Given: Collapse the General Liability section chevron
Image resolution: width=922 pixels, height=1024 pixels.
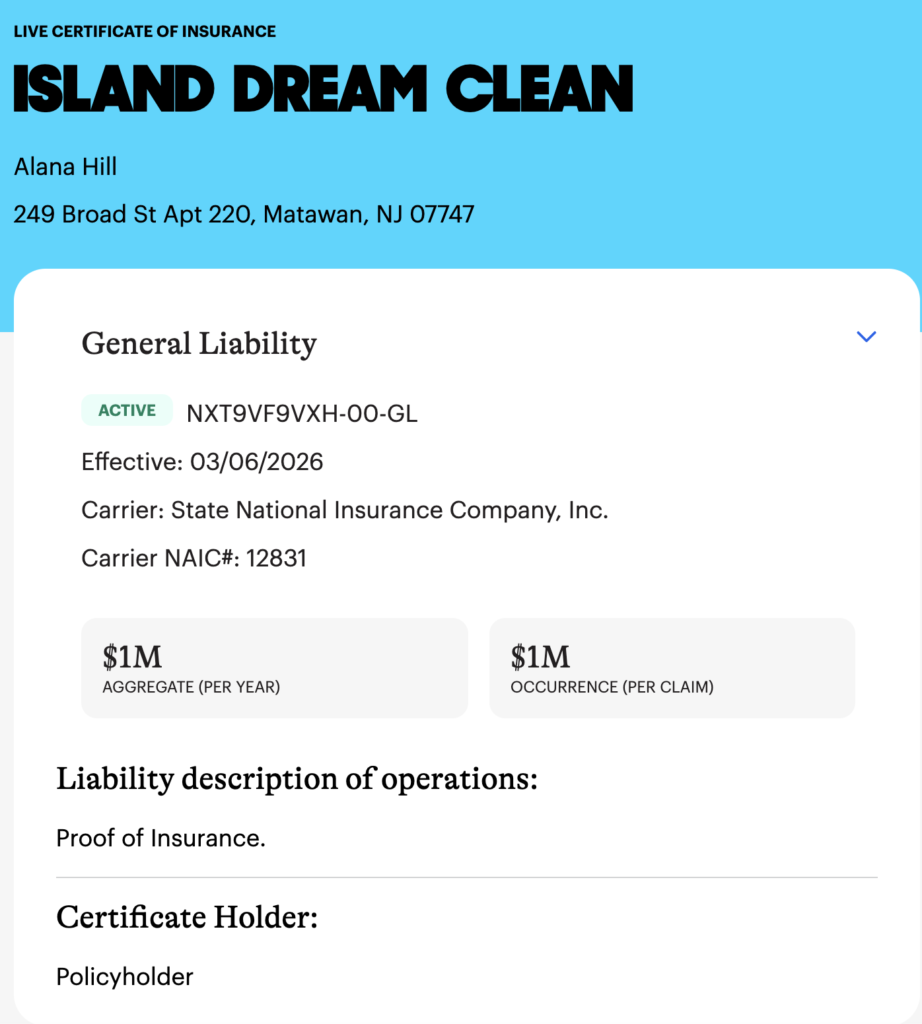Looking at the screenshot, I should [866, 337].
